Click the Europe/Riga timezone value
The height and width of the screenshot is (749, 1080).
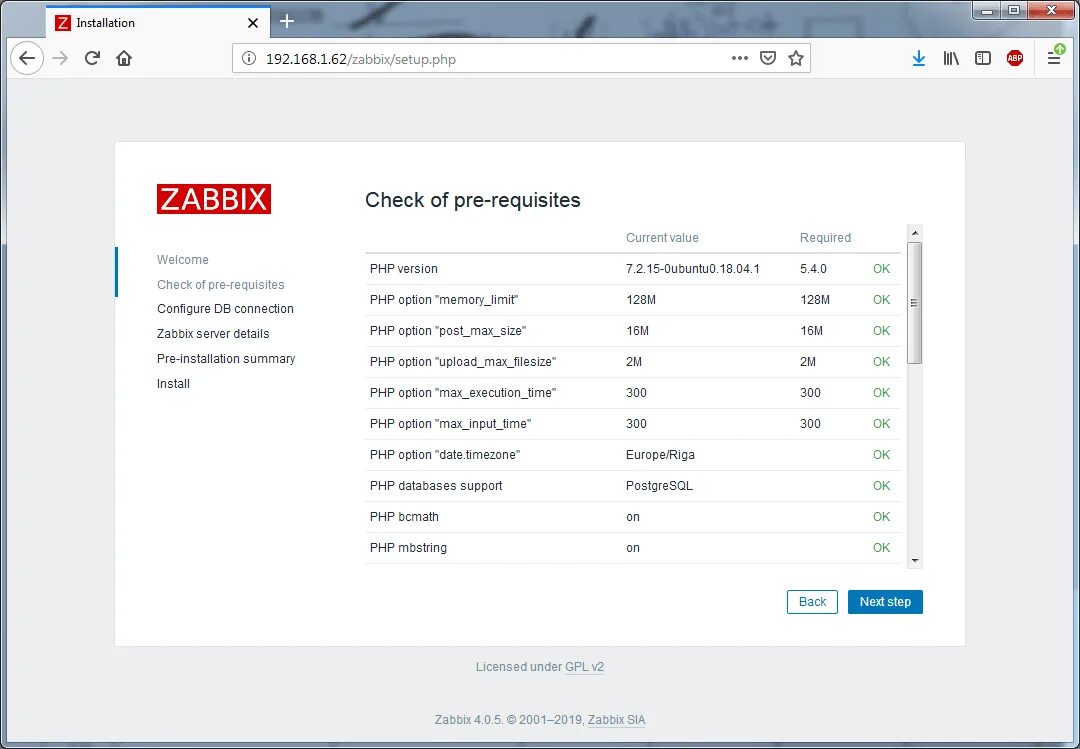(x=660, y=455)
